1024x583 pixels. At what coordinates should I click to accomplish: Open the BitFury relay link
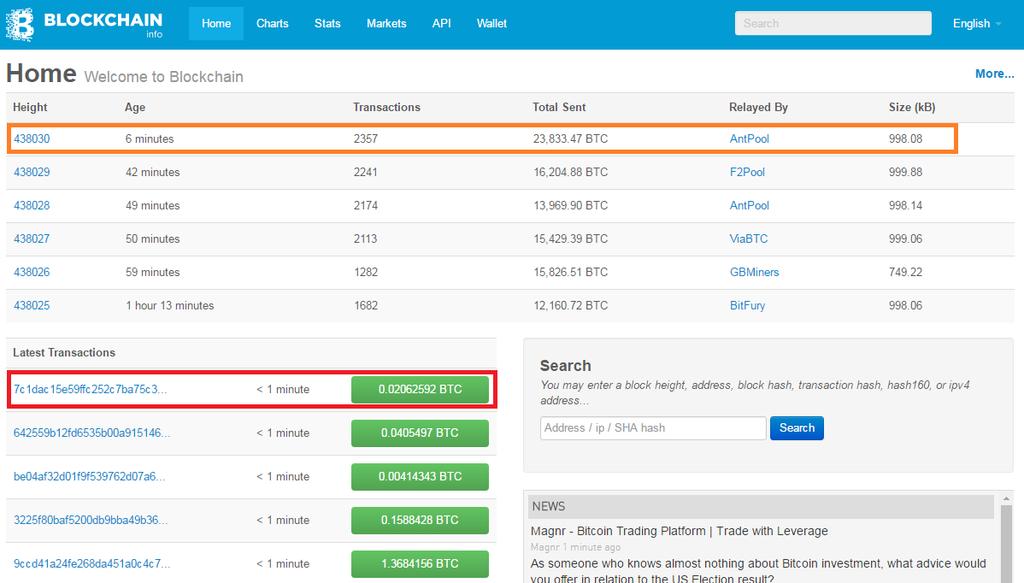pos(747,305)
